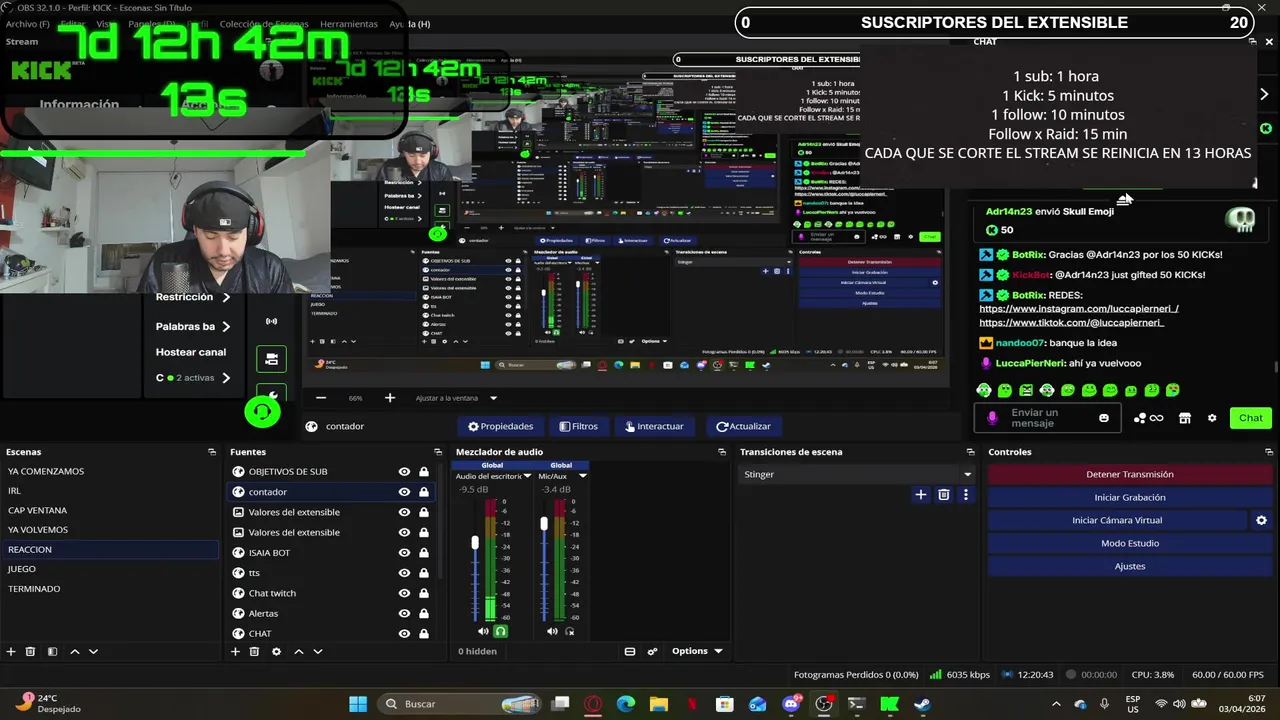Click the Enviar un mensaje chat field
This screenshot has height=720, width=1280.
1046,418
